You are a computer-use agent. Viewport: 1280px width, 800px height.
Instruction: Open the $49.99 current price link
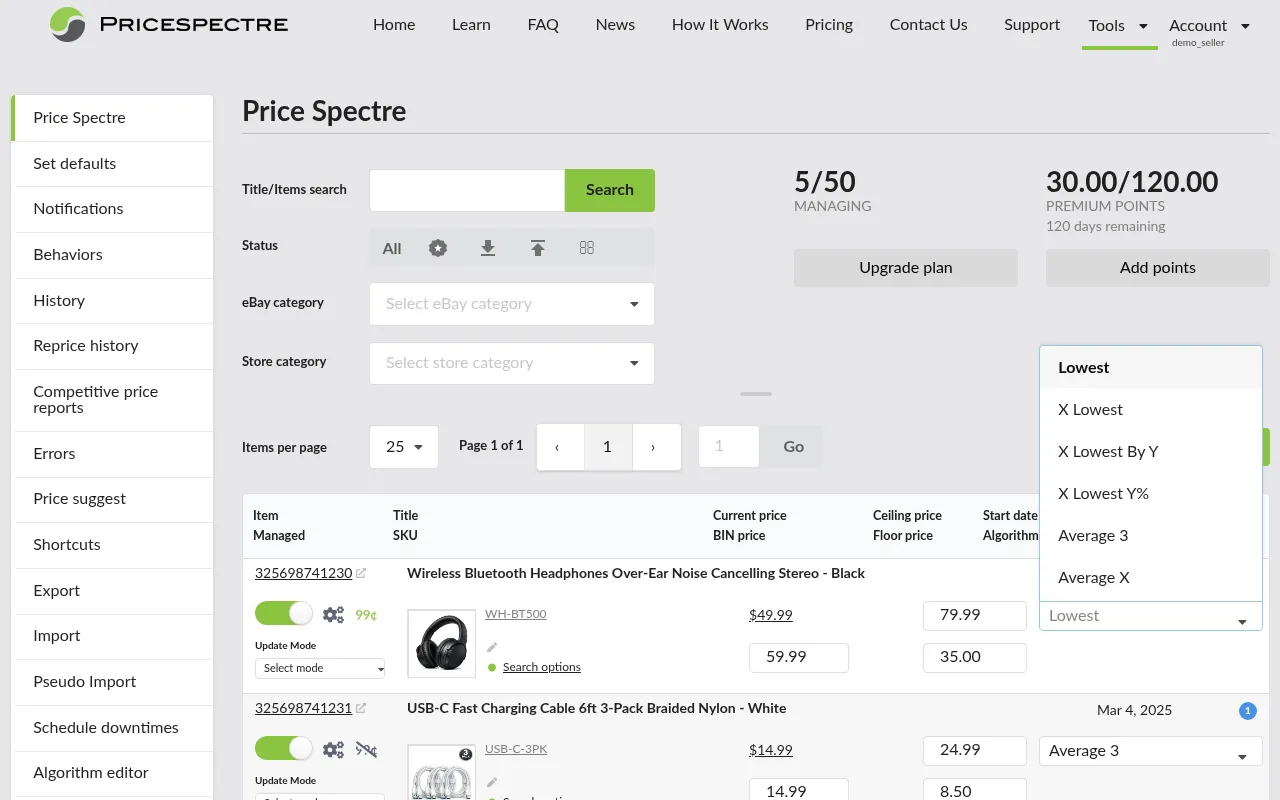770,615
